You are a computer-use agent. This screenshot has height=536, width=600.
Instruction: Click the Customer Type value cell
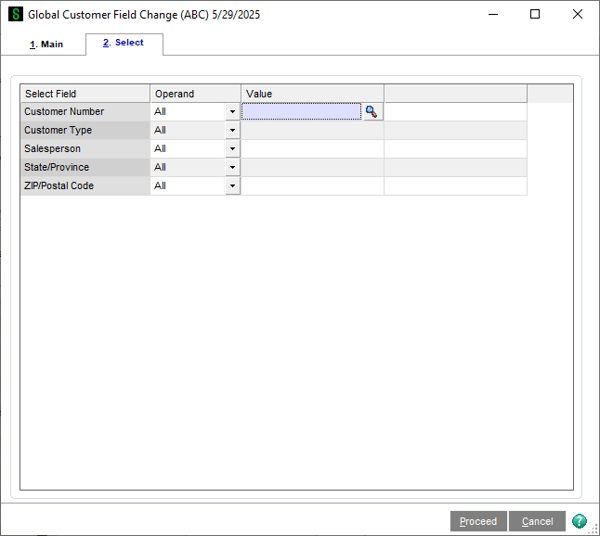click(x=312, y=130)
